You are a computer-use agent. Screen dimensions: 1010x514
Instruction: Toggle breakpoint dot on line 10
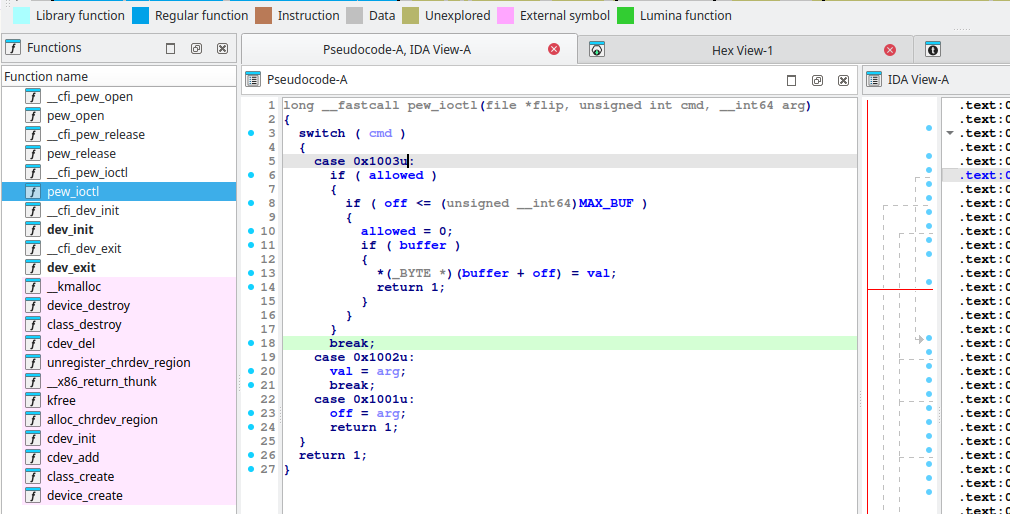pyautogui.click(x=251, y=231)
